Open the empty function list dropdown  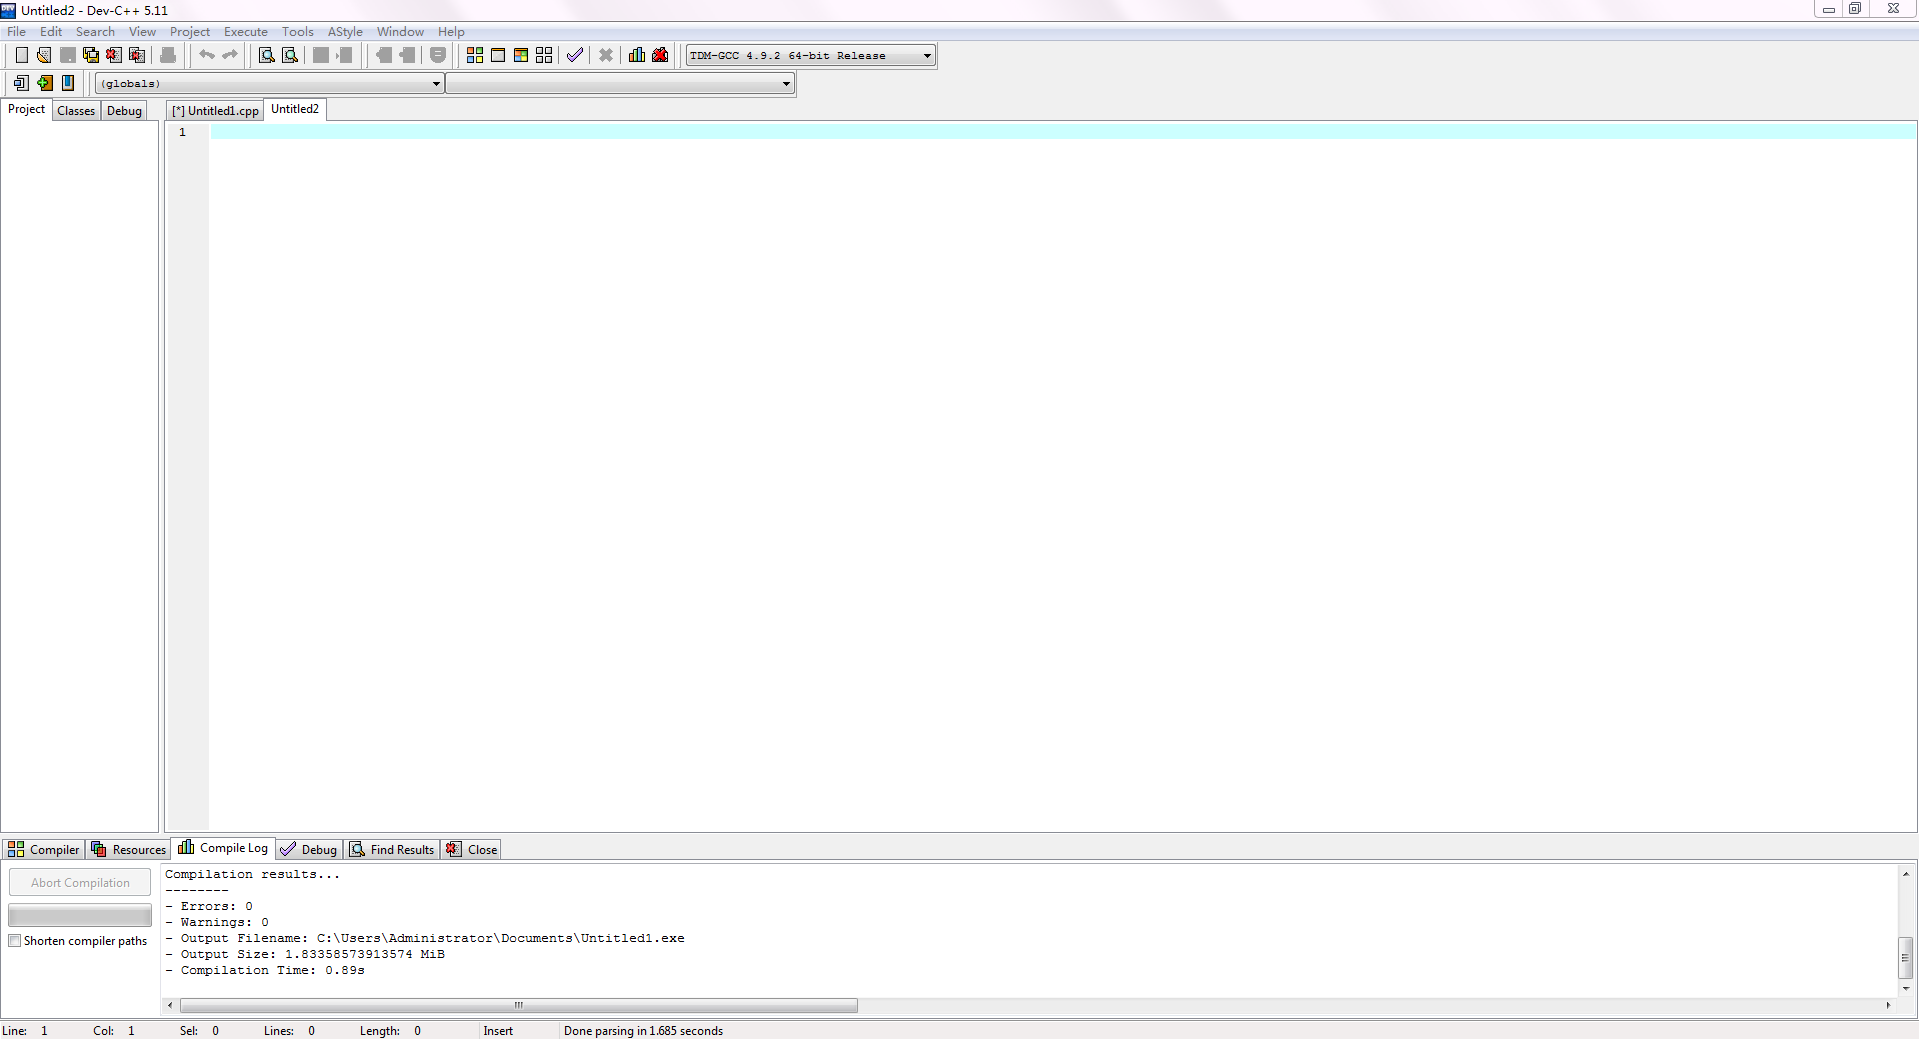click(786, 84)
